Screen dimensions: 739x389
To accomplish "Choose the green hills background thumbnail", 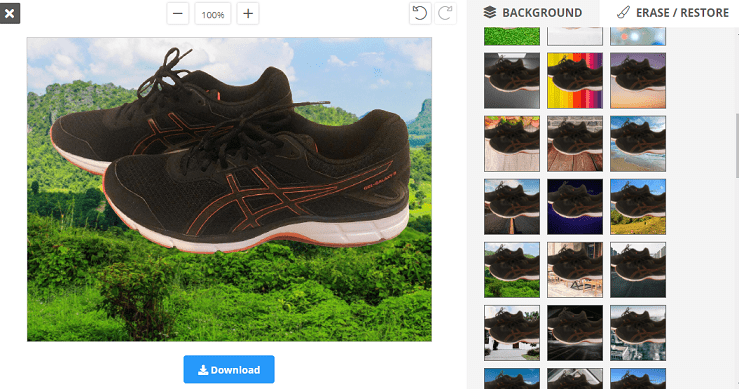I will 512,270.
